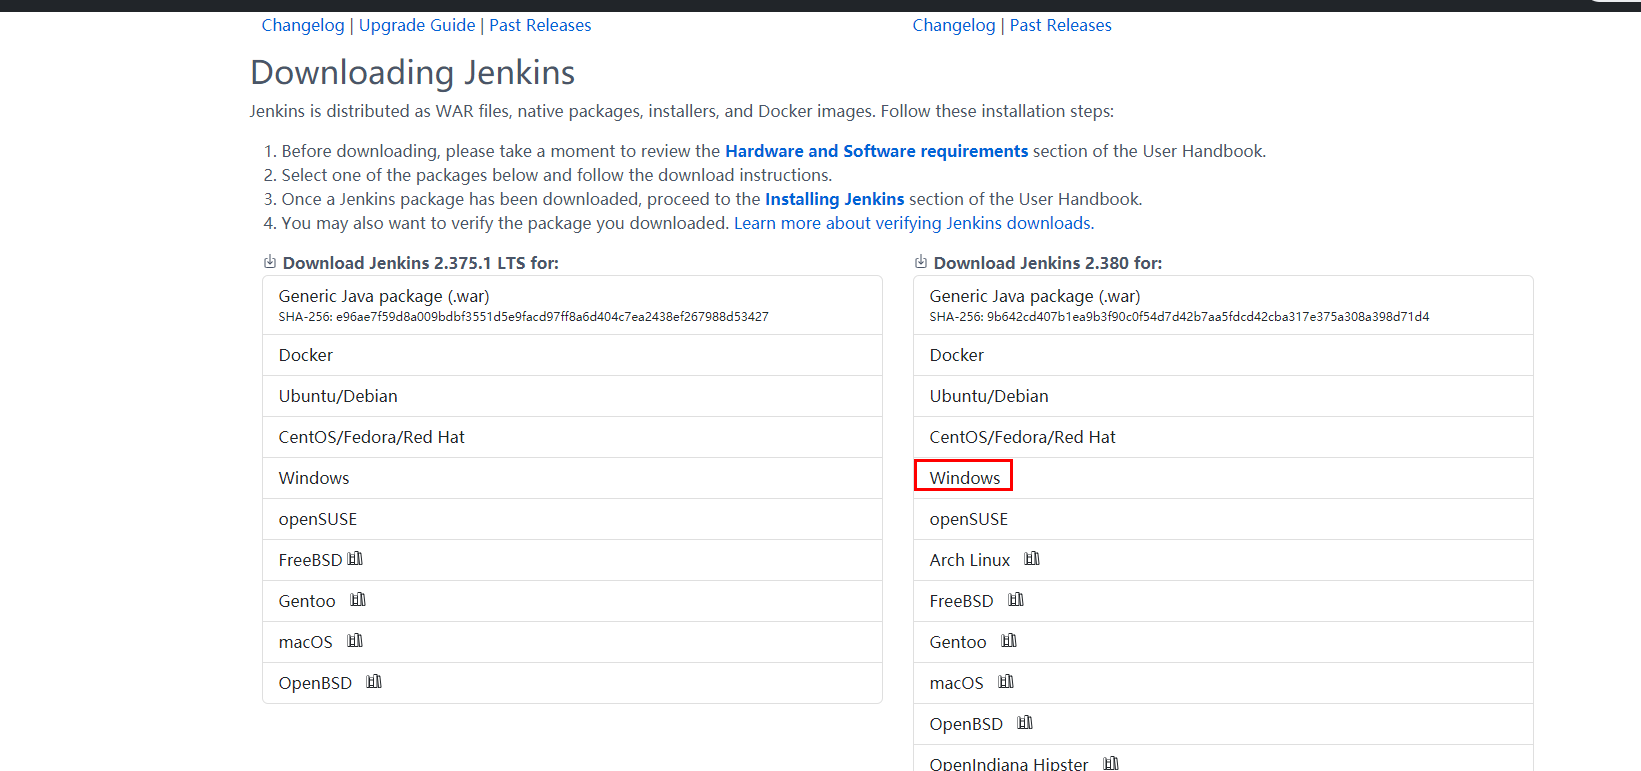
Task: Click the book icon beside LTS macOS
Action: coord(355,641)
